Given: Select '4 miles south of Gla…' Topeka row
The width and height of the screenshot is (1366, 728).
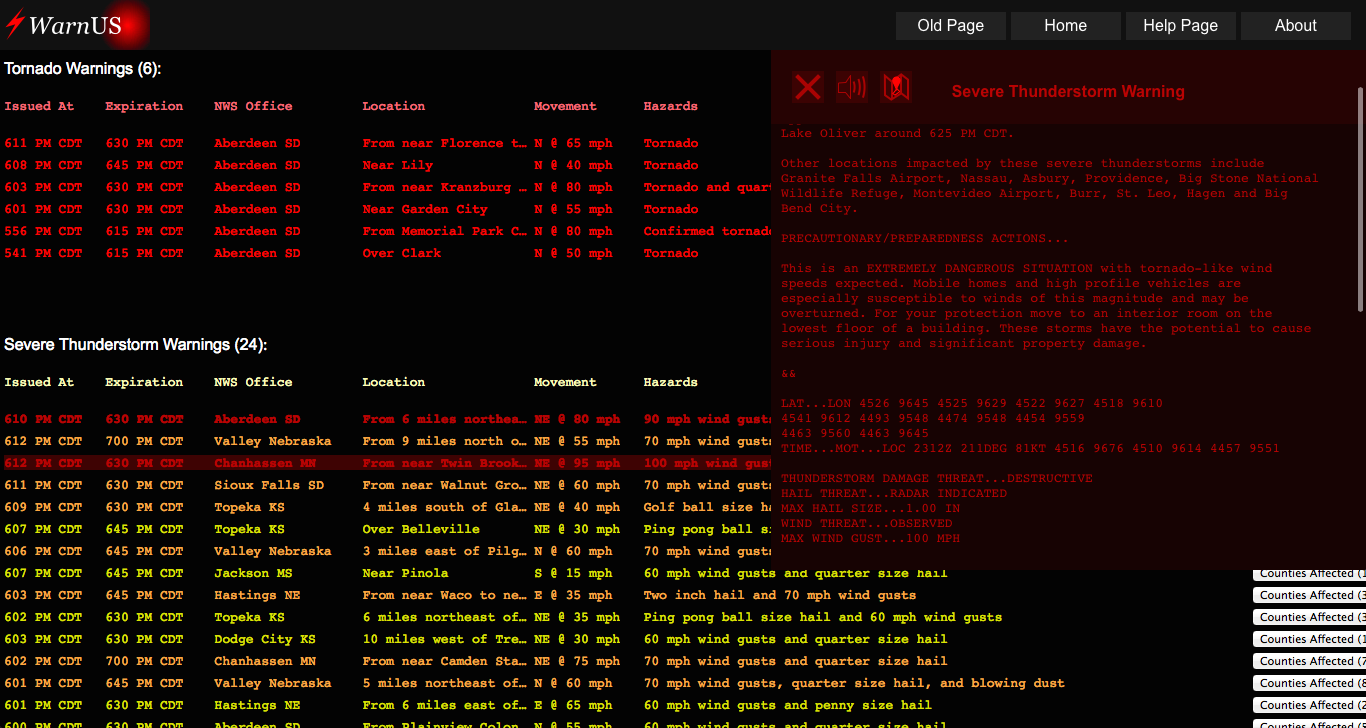Looking at the screenshot, I should [445, 507].
